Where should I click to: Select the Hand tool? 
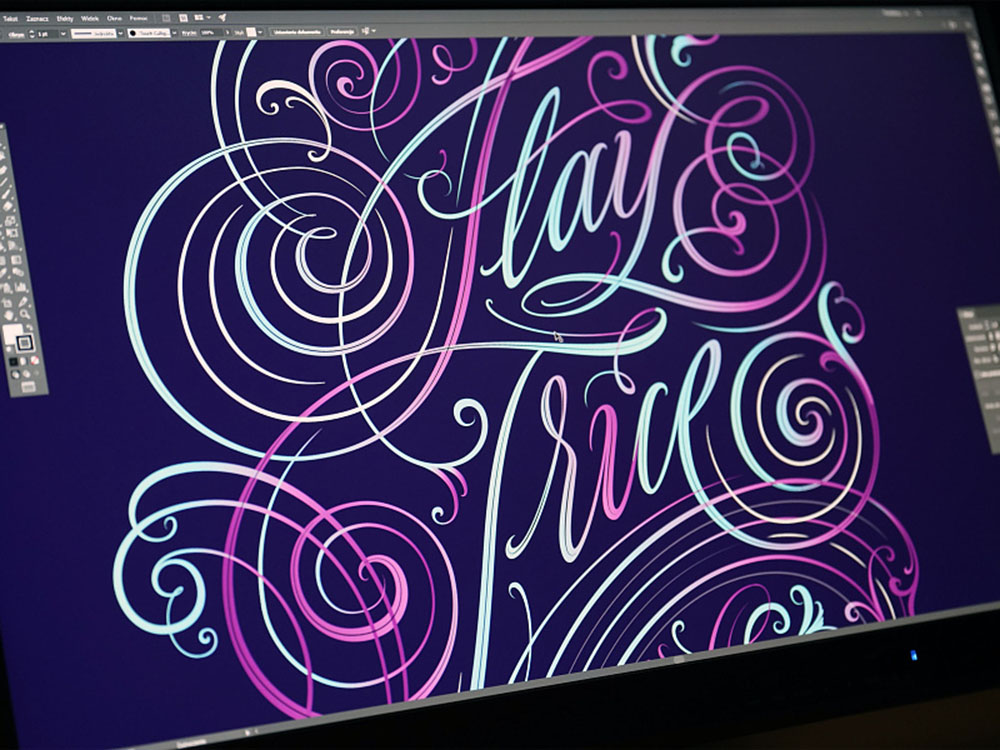(x=9, y=315)
